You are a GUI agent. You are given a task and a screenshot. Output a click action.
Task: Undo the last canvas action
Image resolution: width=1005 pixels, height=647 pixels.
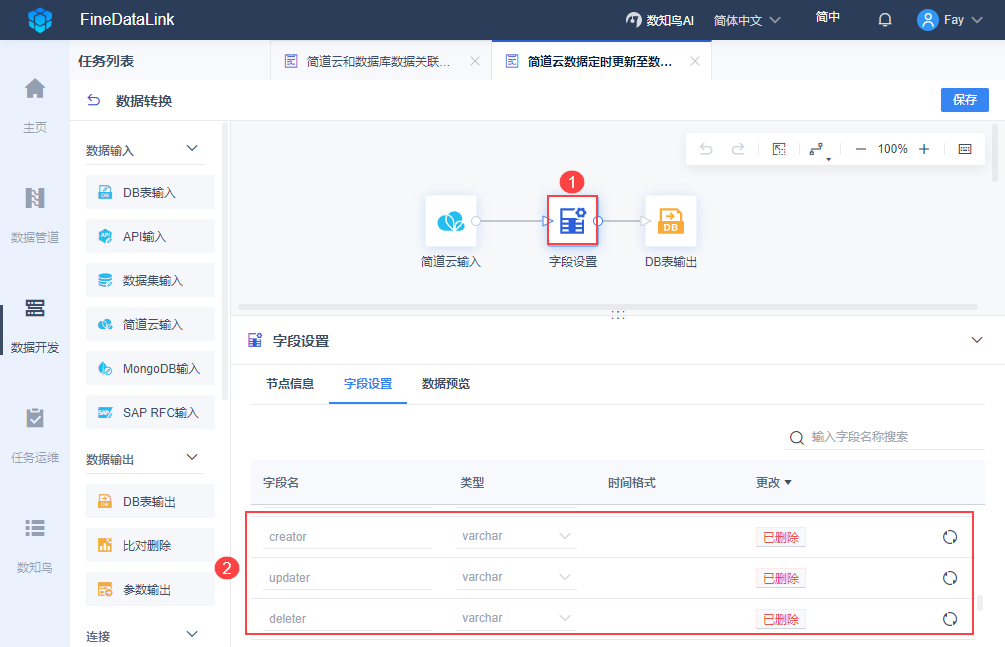706,149
